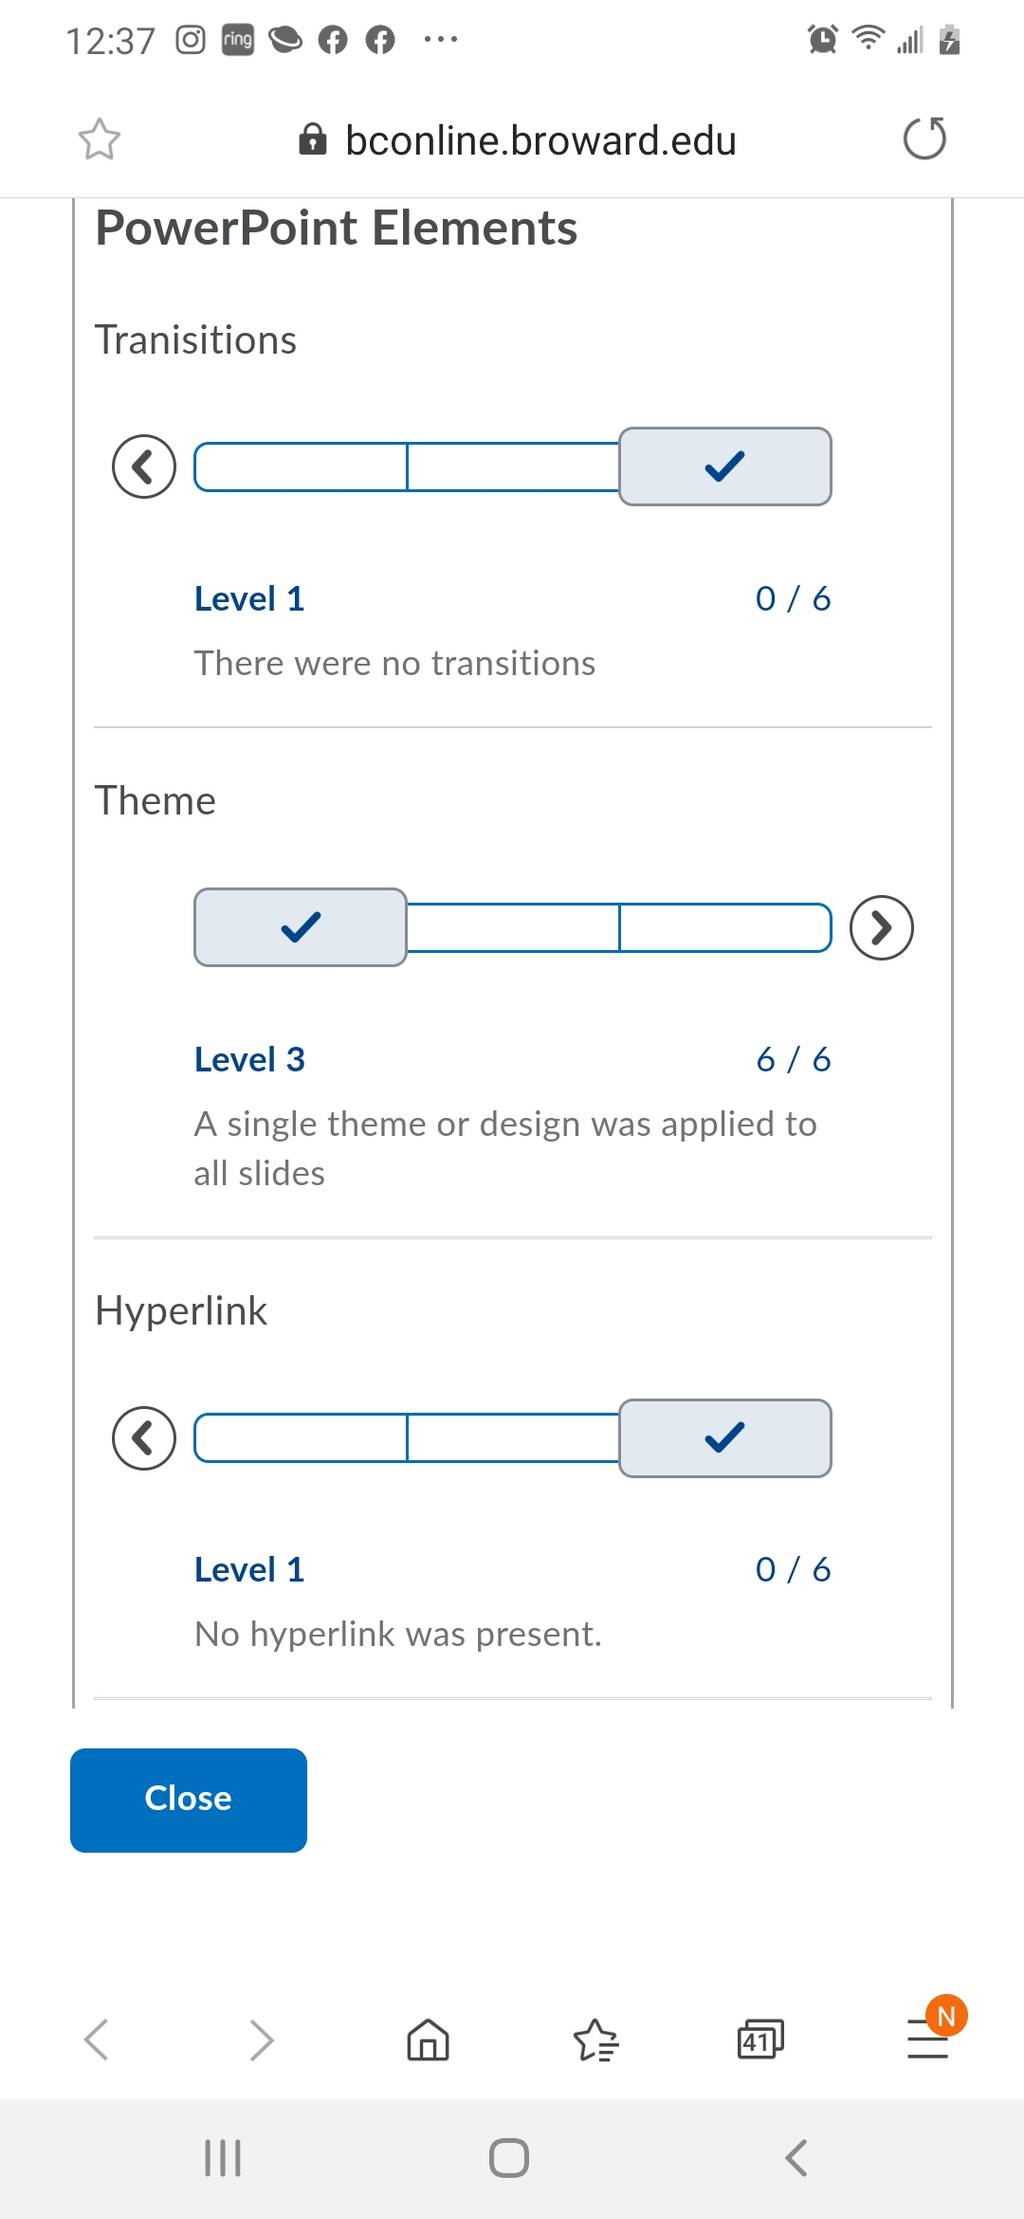This screenshot has width=1024, height=2219.
Task: Bookmark page with star icon in address bar
Action: [99, 139]
